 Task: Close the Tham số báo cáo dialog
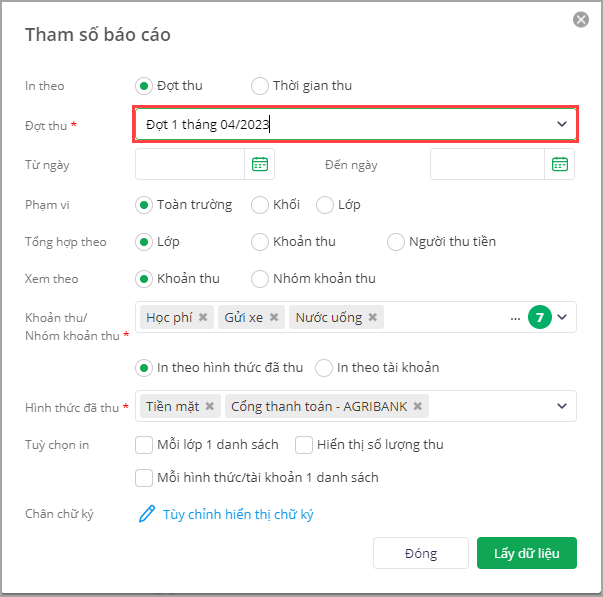coord(581,20)
